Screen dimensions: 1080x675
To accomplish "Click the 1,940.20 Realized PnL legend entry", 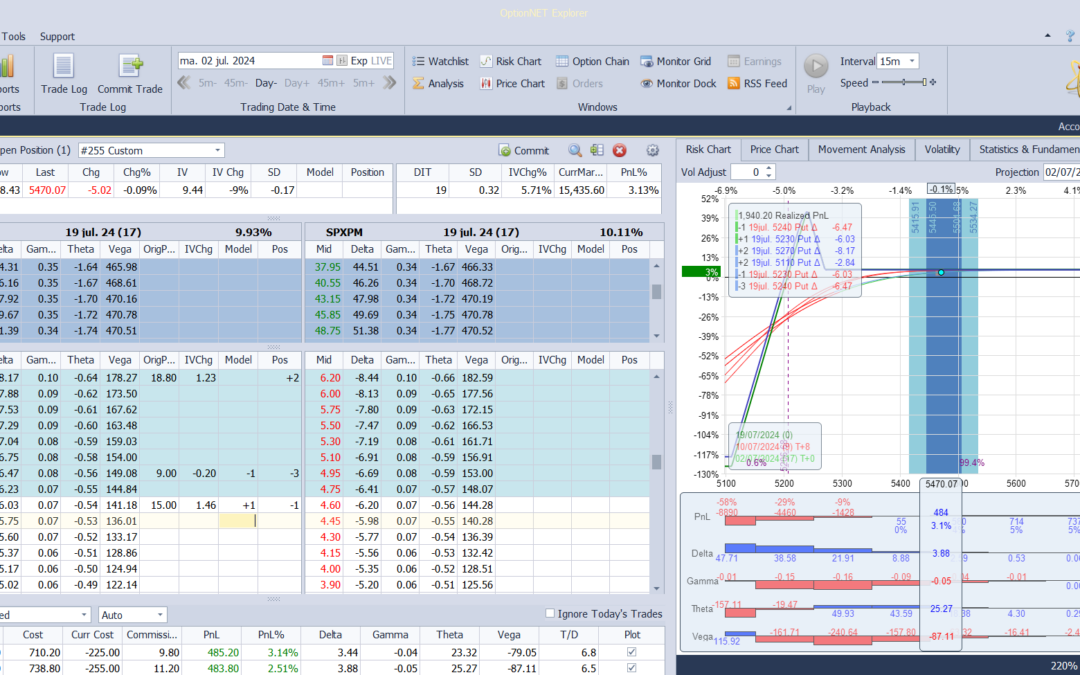I will tap(782, 216).
